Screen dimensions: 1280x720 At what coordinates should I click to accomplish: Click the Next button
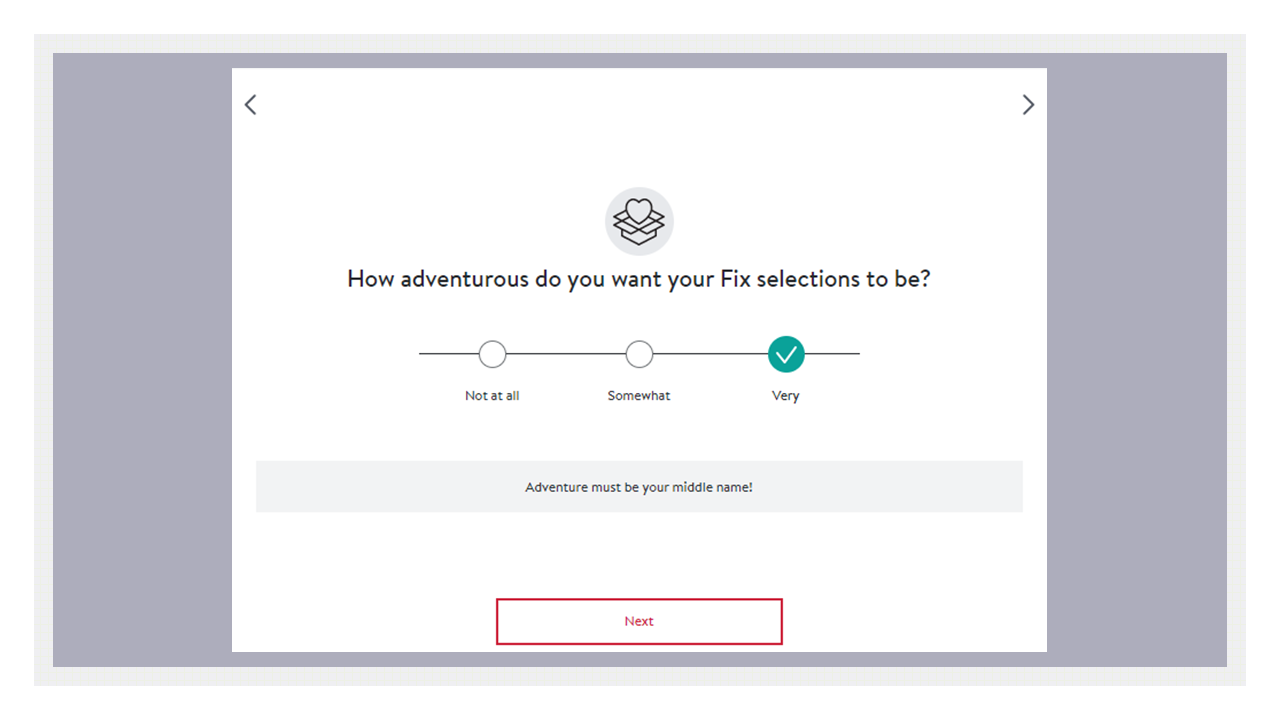pyautogui.click(x=639, y=621)
